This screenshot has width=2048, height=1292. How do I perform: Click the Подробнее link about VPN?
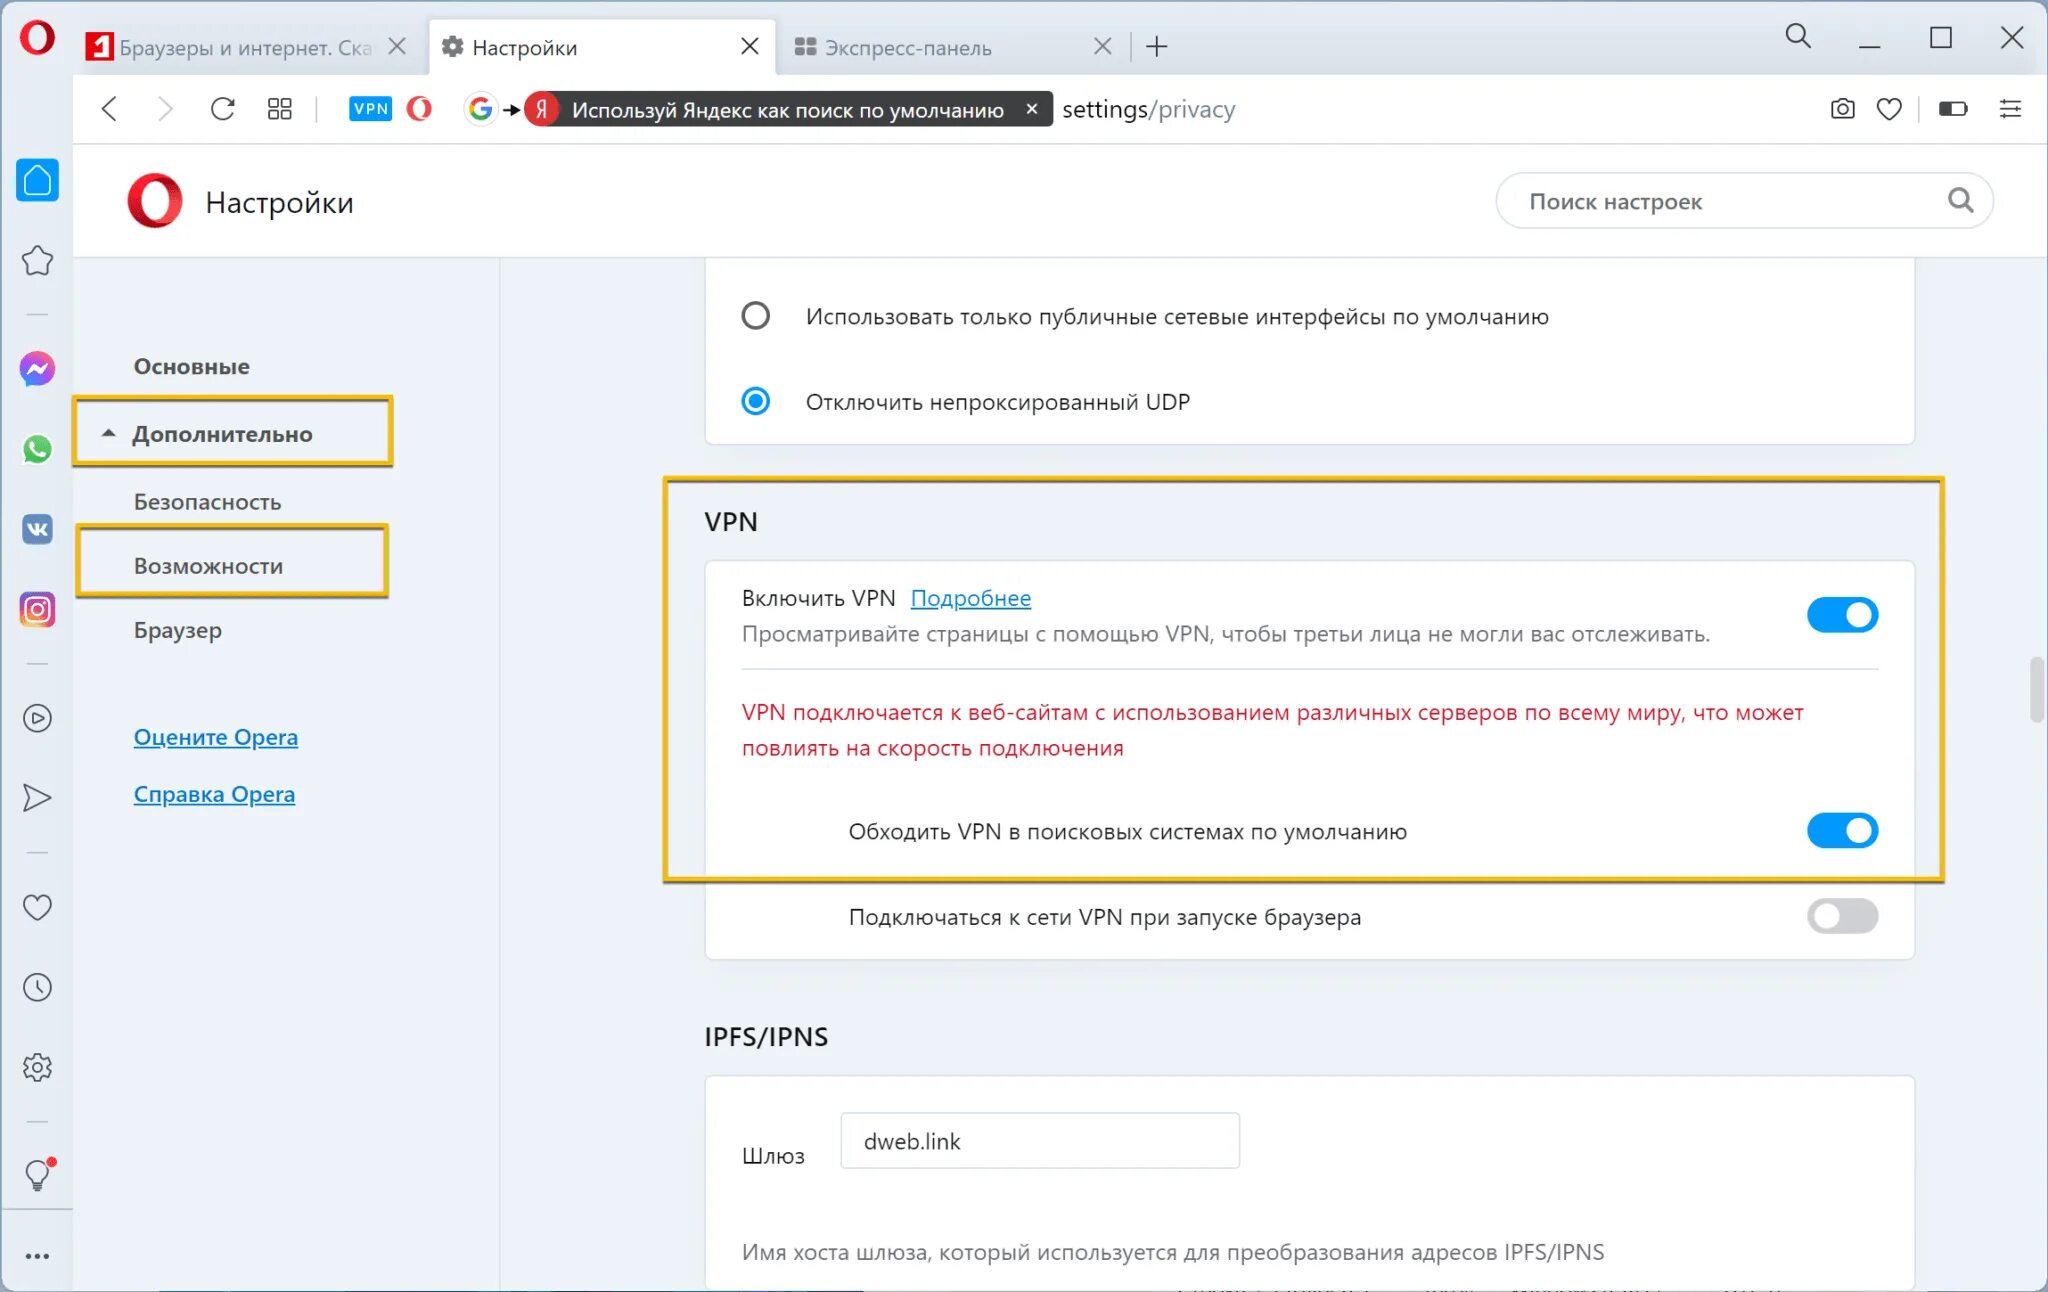pyautogui.click(x=970, y=598)
